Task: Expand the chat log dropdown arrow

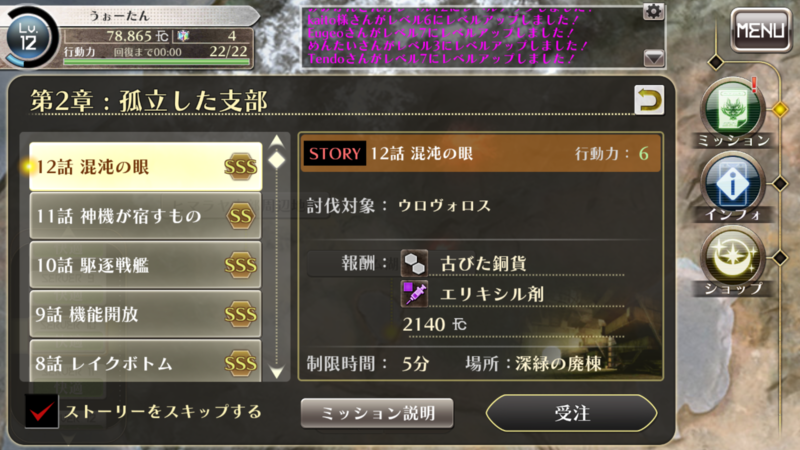Action: 654,58
